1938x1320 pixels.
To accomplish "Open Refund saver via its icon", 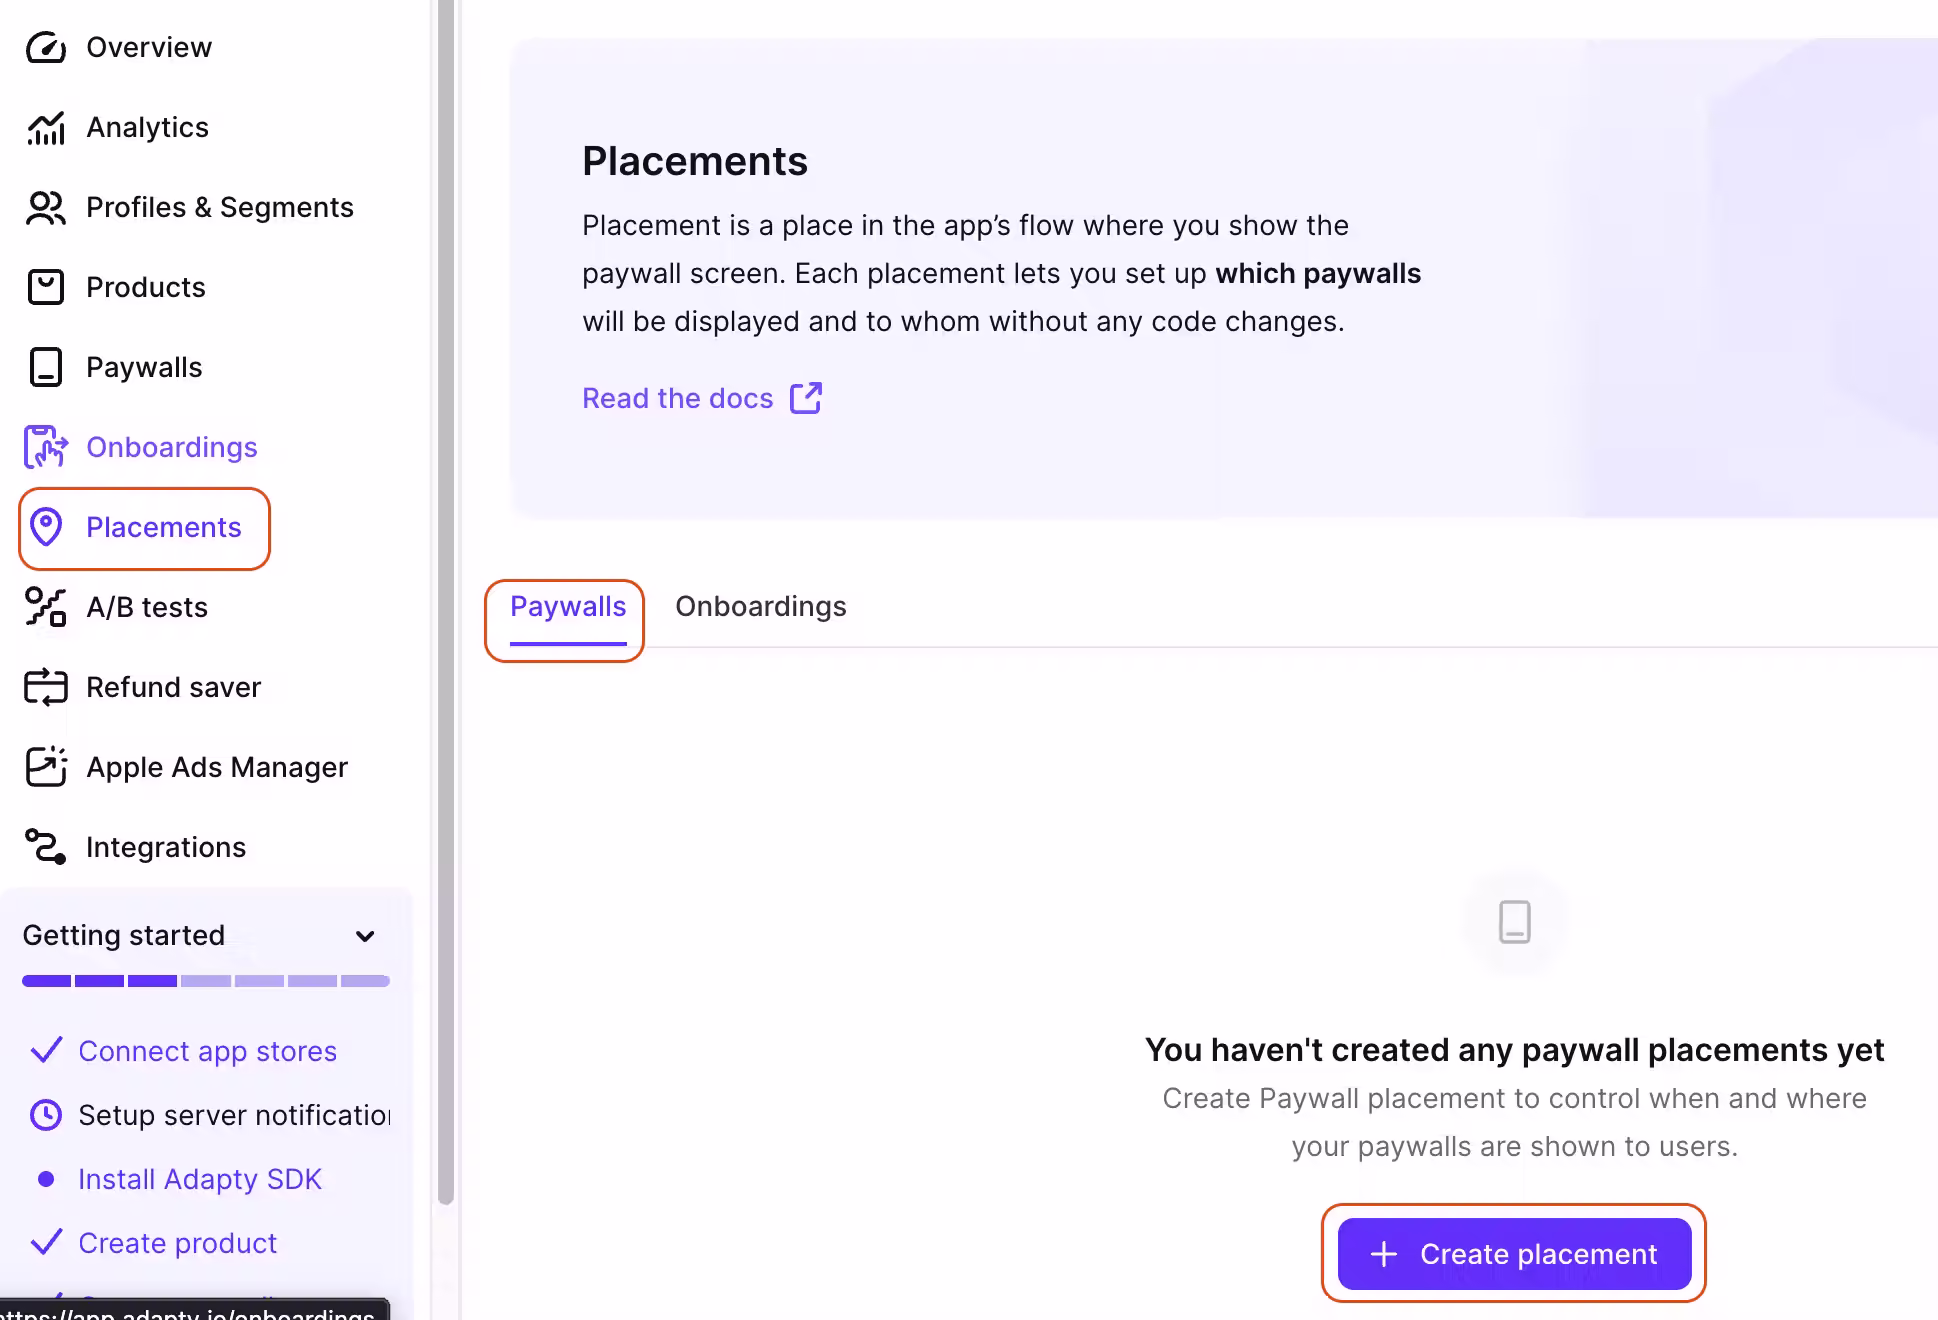I will (45, 687).
